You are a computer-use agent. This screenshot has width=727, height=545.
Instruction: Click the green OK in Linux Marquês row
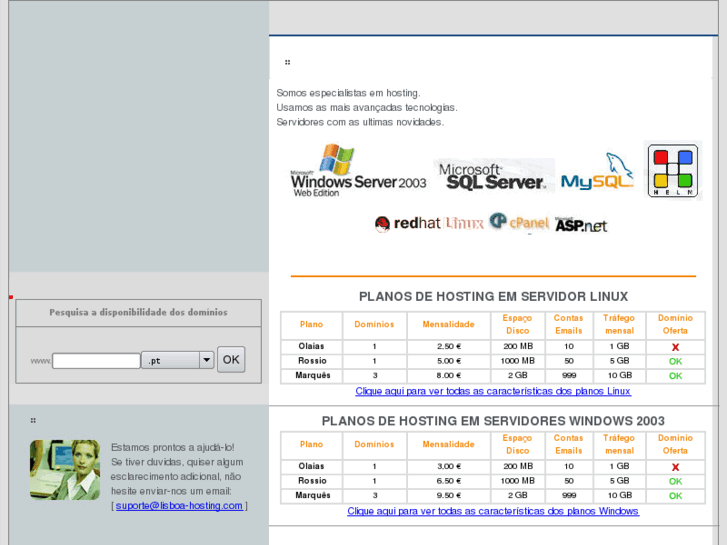675,376
